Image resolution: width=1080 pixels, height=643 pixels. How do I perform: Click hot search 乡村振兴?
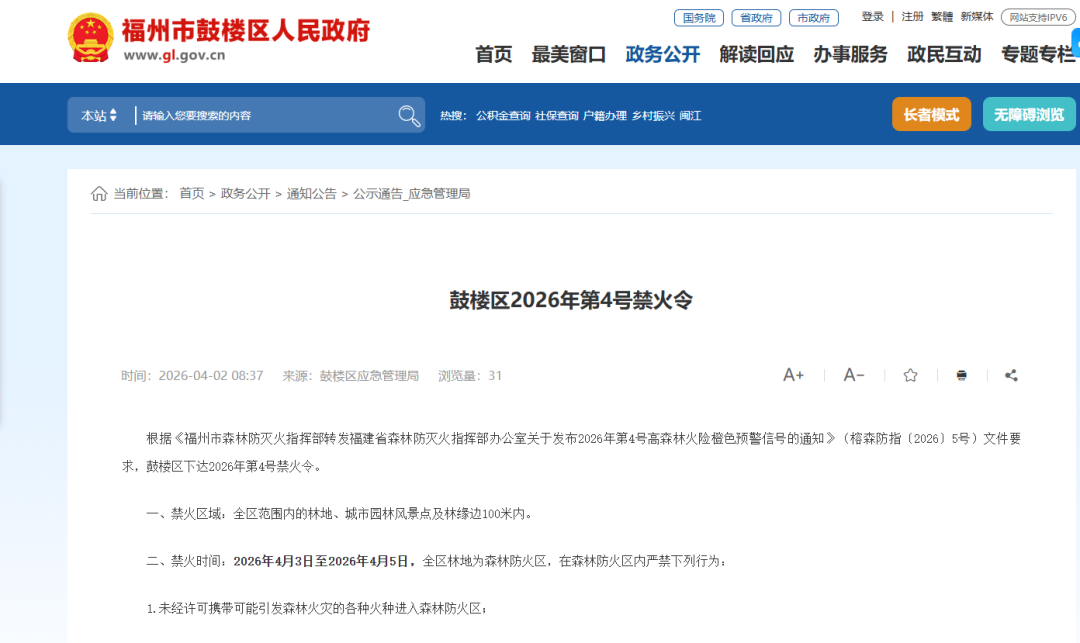point(653,116)
